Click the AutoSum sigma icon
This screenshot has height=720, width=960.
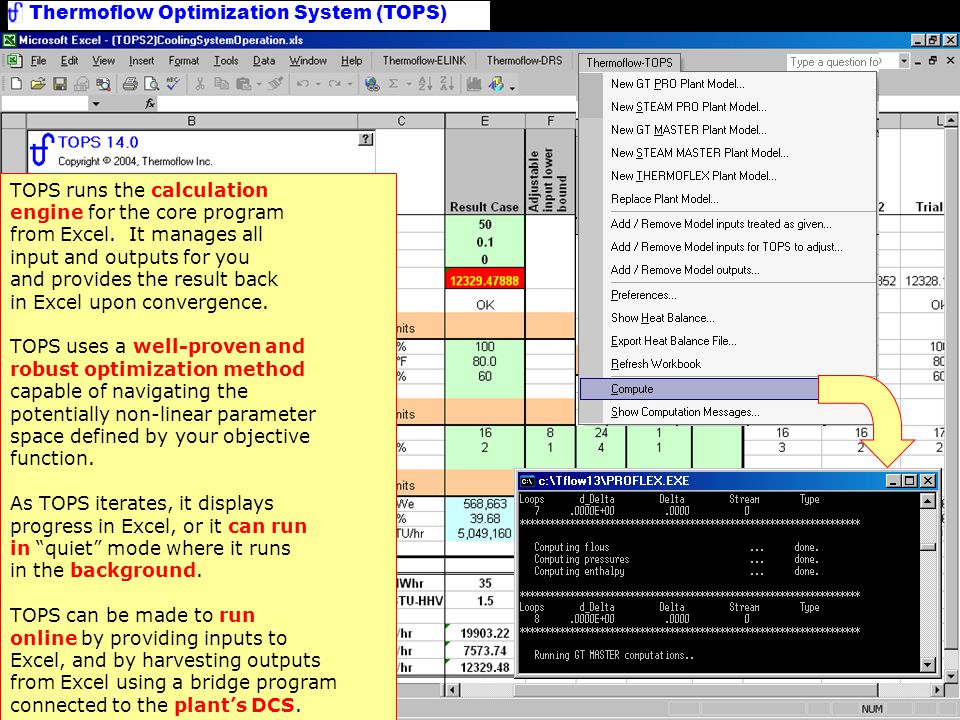pos(394,84)
